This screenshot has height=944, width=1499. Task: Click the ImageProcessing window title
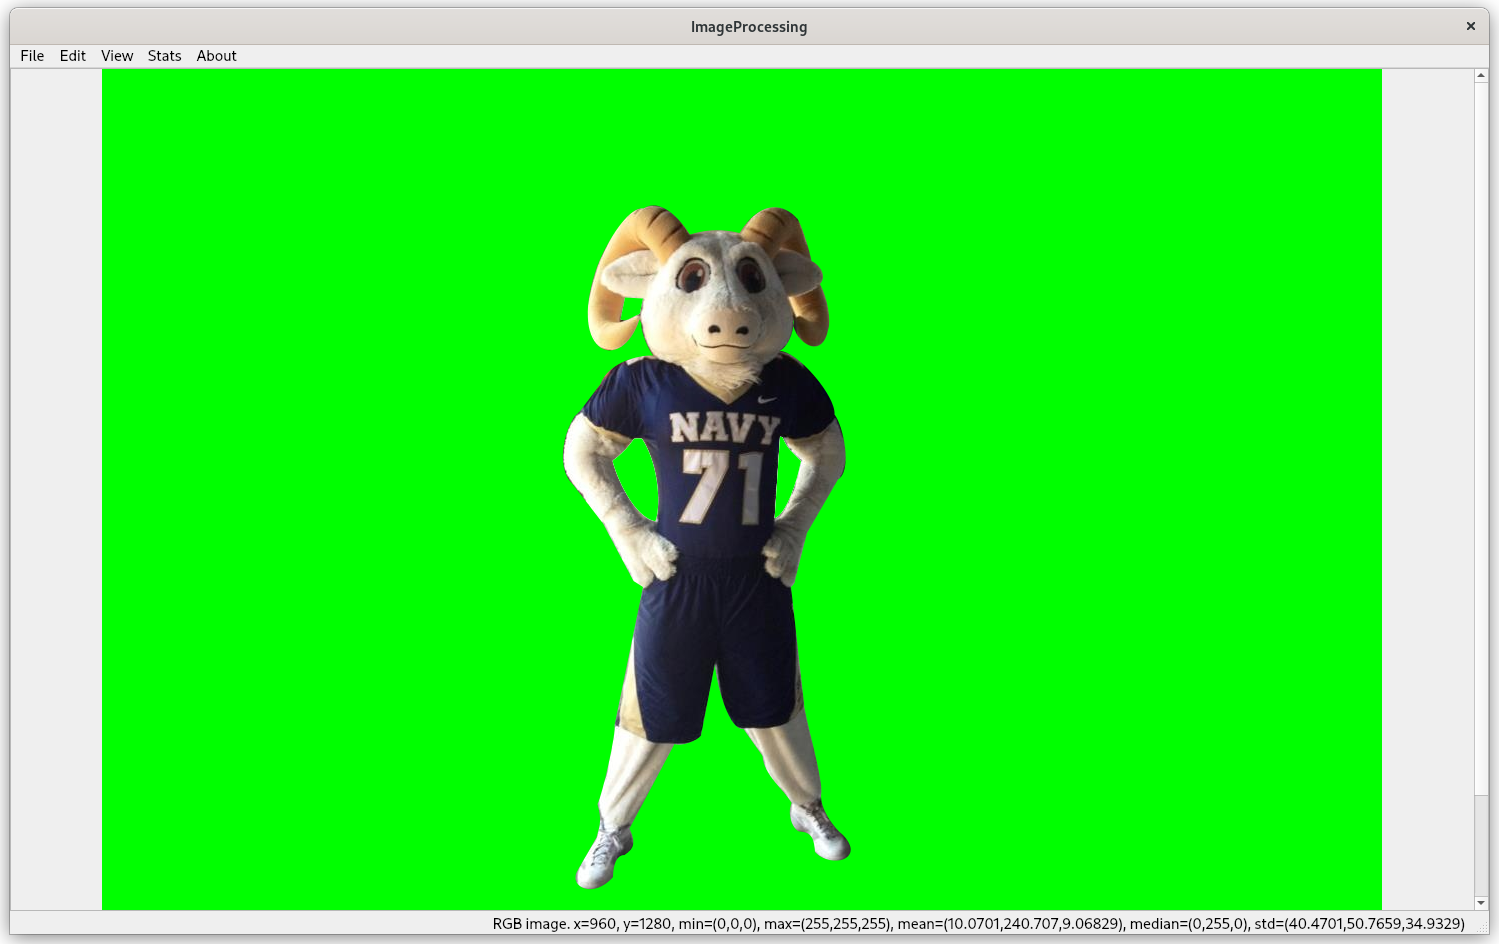[749, 27]
